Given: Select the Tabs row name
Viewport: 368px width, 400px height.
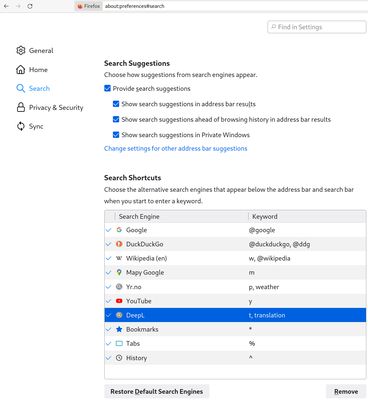Looking at the screenshot, I should click(x=133, y=344).
